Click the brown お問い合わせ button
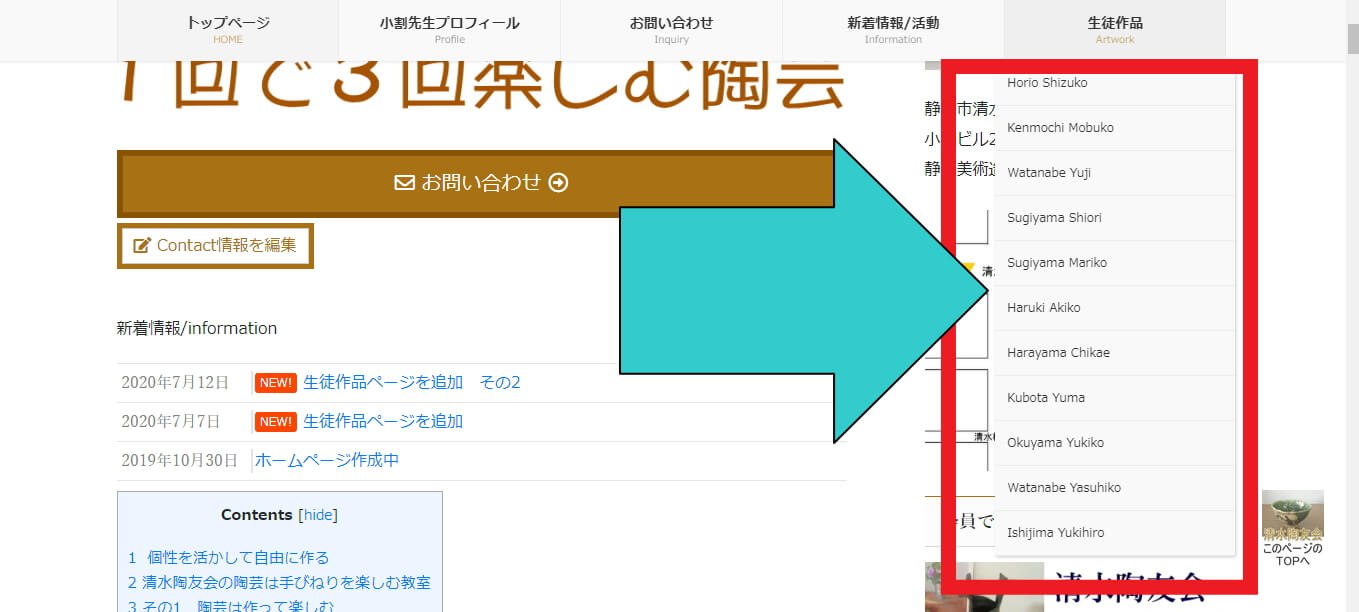1359x612 pixels. click(480, 183)
